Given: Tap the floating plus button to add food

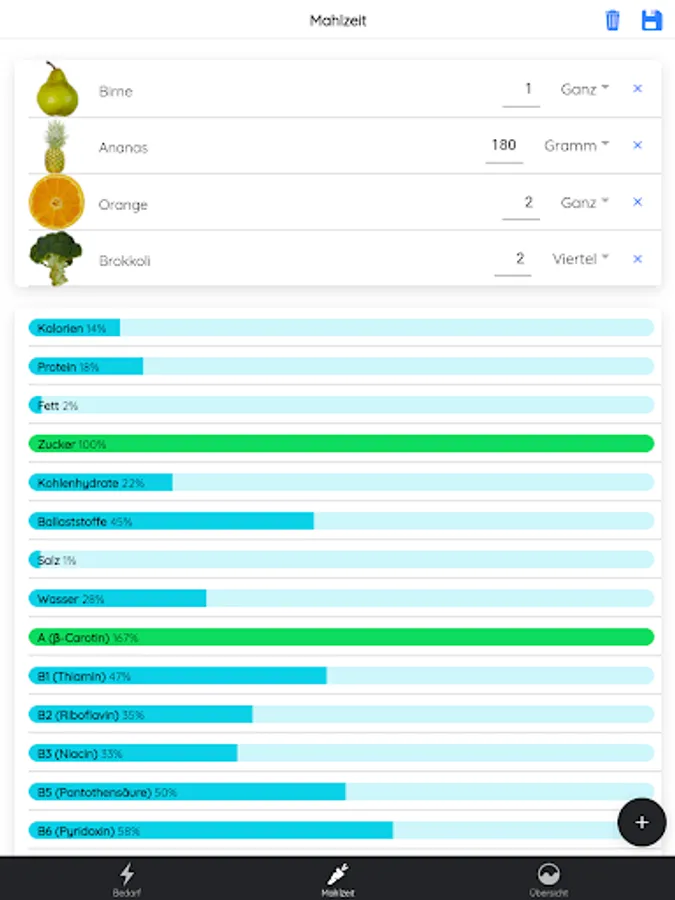Looking at the screenshot, I should point(641,822).
